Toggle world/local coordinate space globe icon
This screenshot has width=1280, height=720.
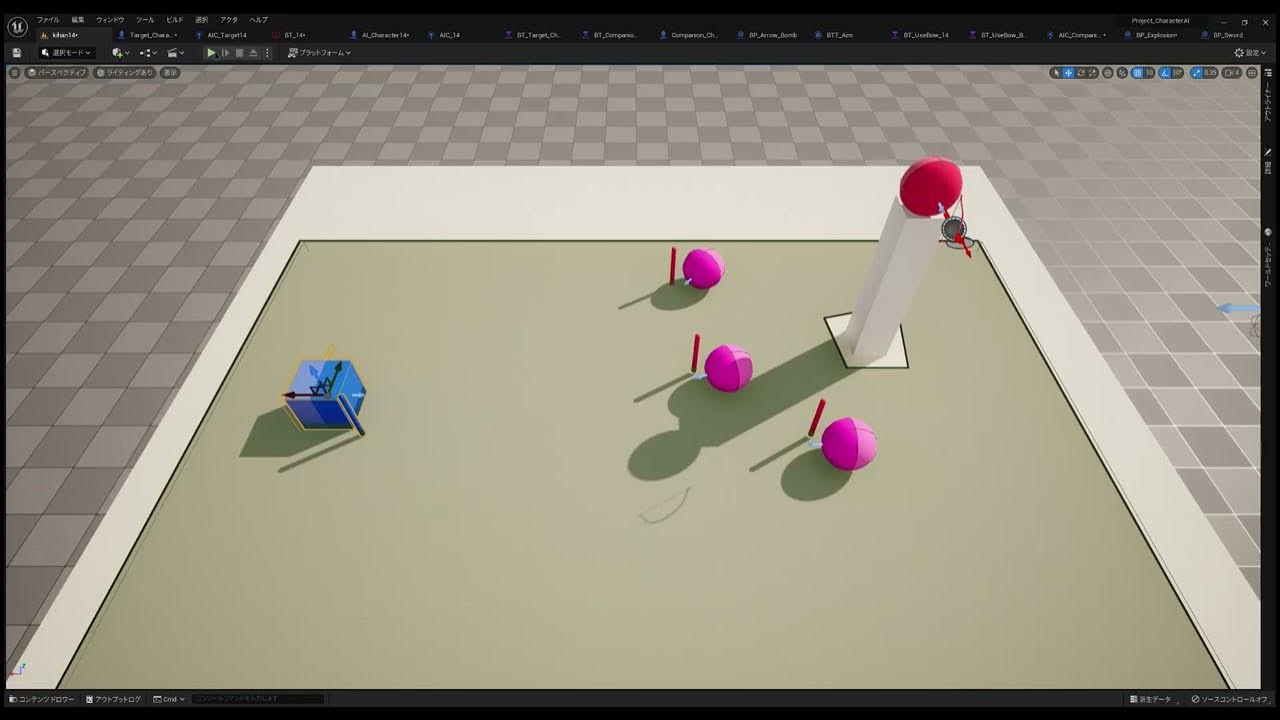[1108, 73]
